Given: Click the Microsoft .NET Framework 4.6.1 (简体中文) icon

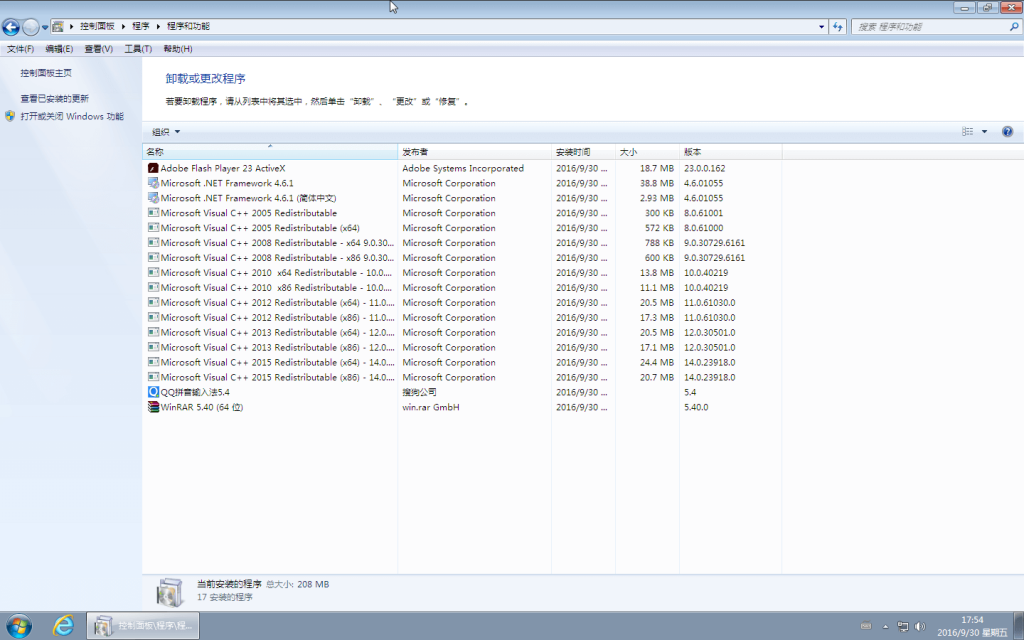Looking at the screenshot, I should click(153, 198).
